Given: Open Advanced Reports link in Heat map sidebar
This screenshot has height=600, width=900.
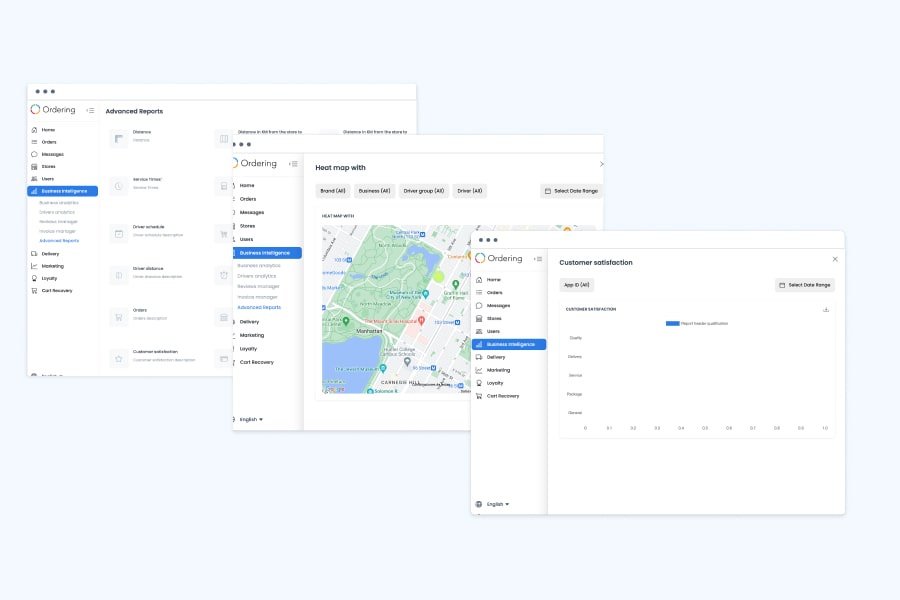Looking at the screenshot, I should 259,307.
